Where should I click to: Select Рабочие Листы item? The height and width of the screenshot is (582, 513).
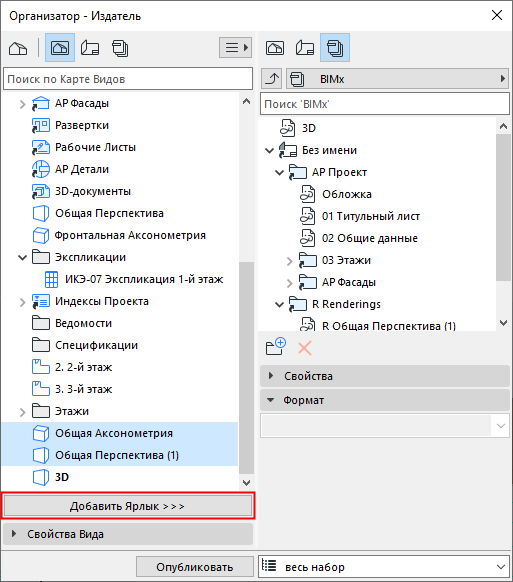coord(95,147)
